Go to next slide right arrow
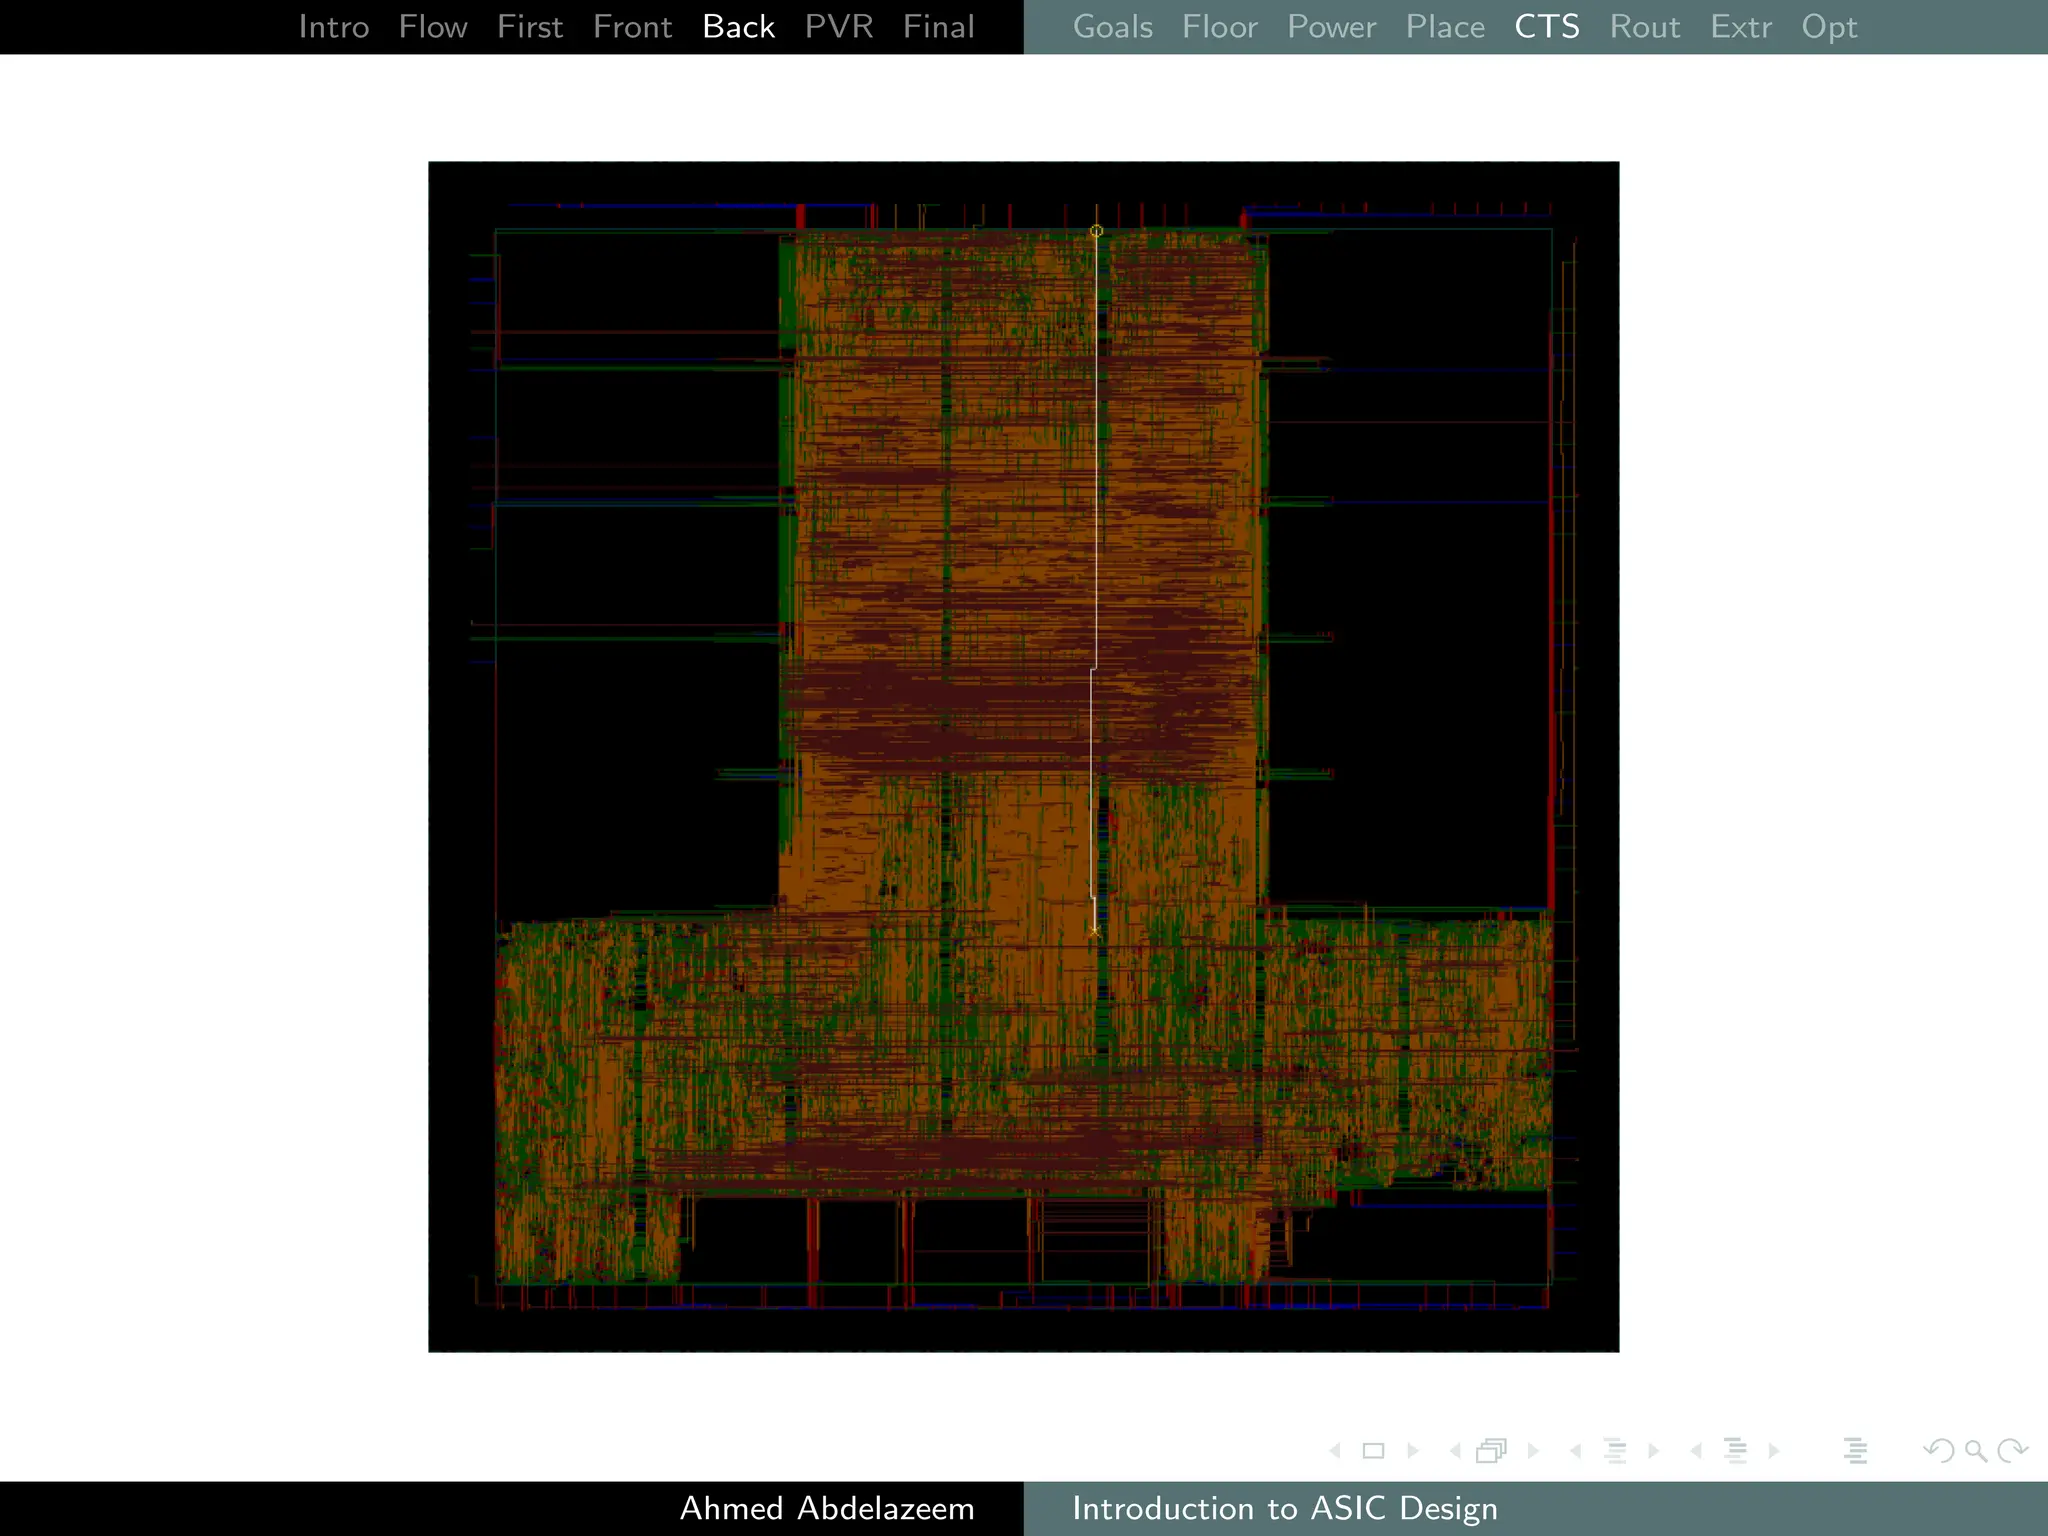The image size is (2048, 1536). [1413, 1450]
